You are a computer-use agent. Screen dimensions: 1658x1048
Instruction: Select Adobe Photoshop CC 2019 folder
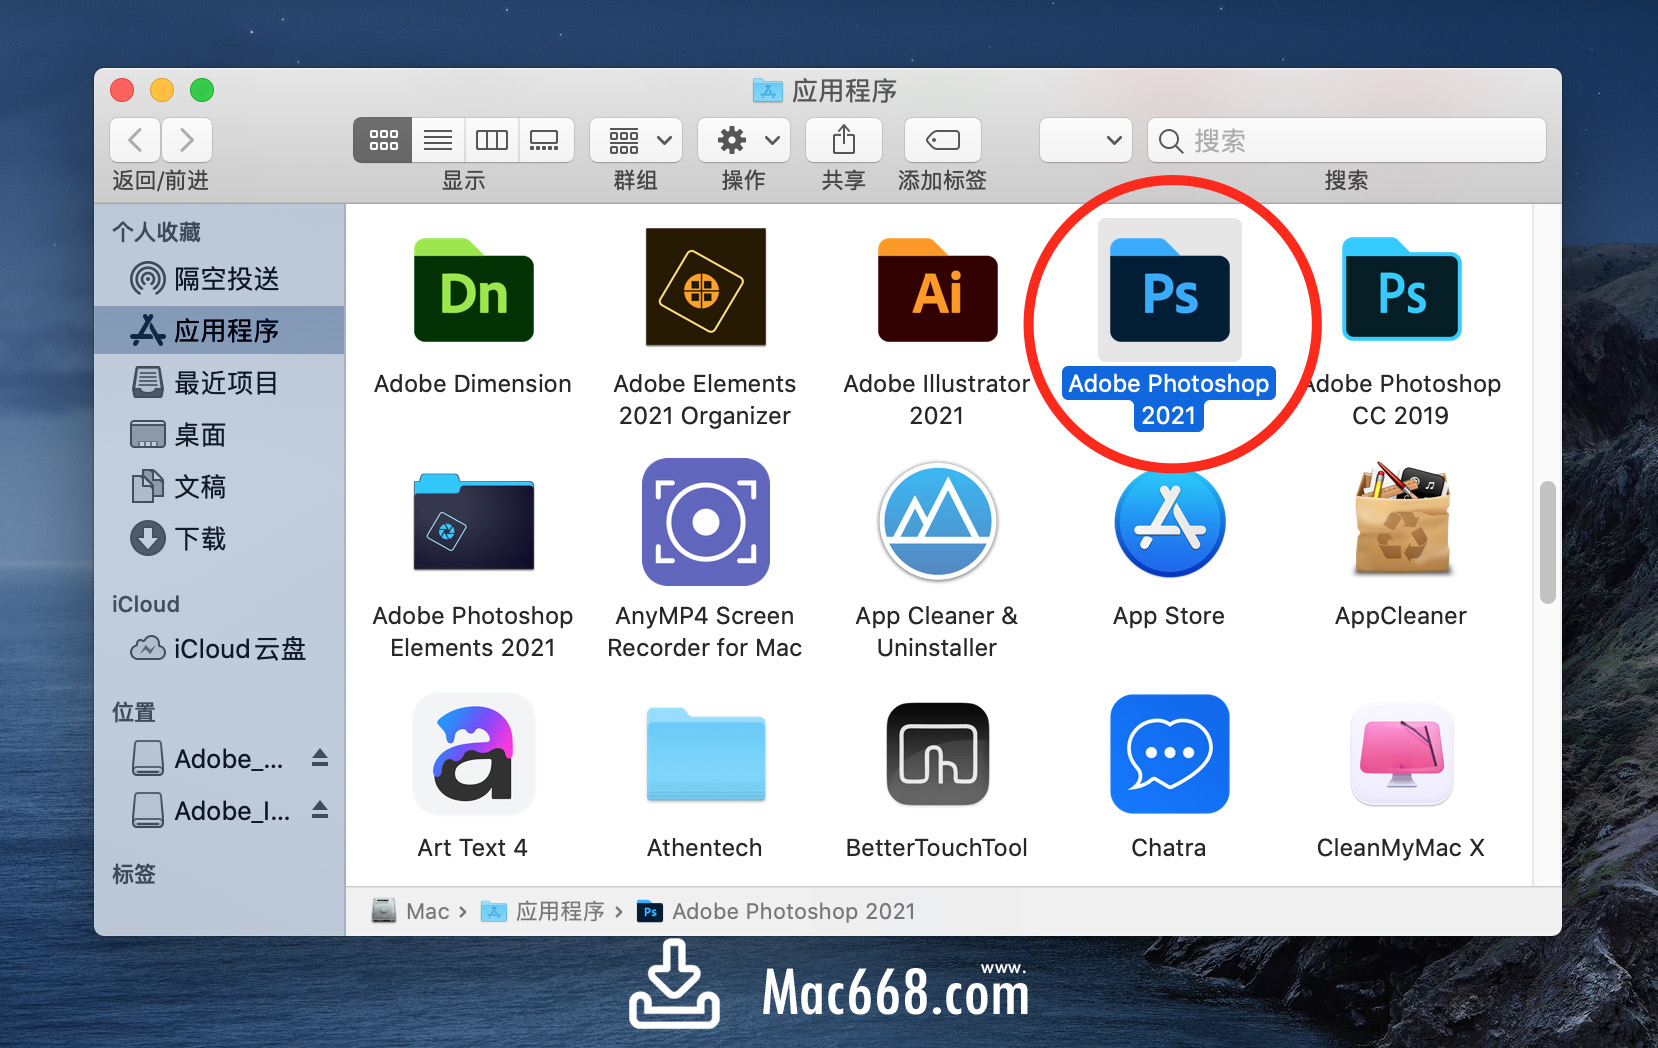coord(1401,290)
